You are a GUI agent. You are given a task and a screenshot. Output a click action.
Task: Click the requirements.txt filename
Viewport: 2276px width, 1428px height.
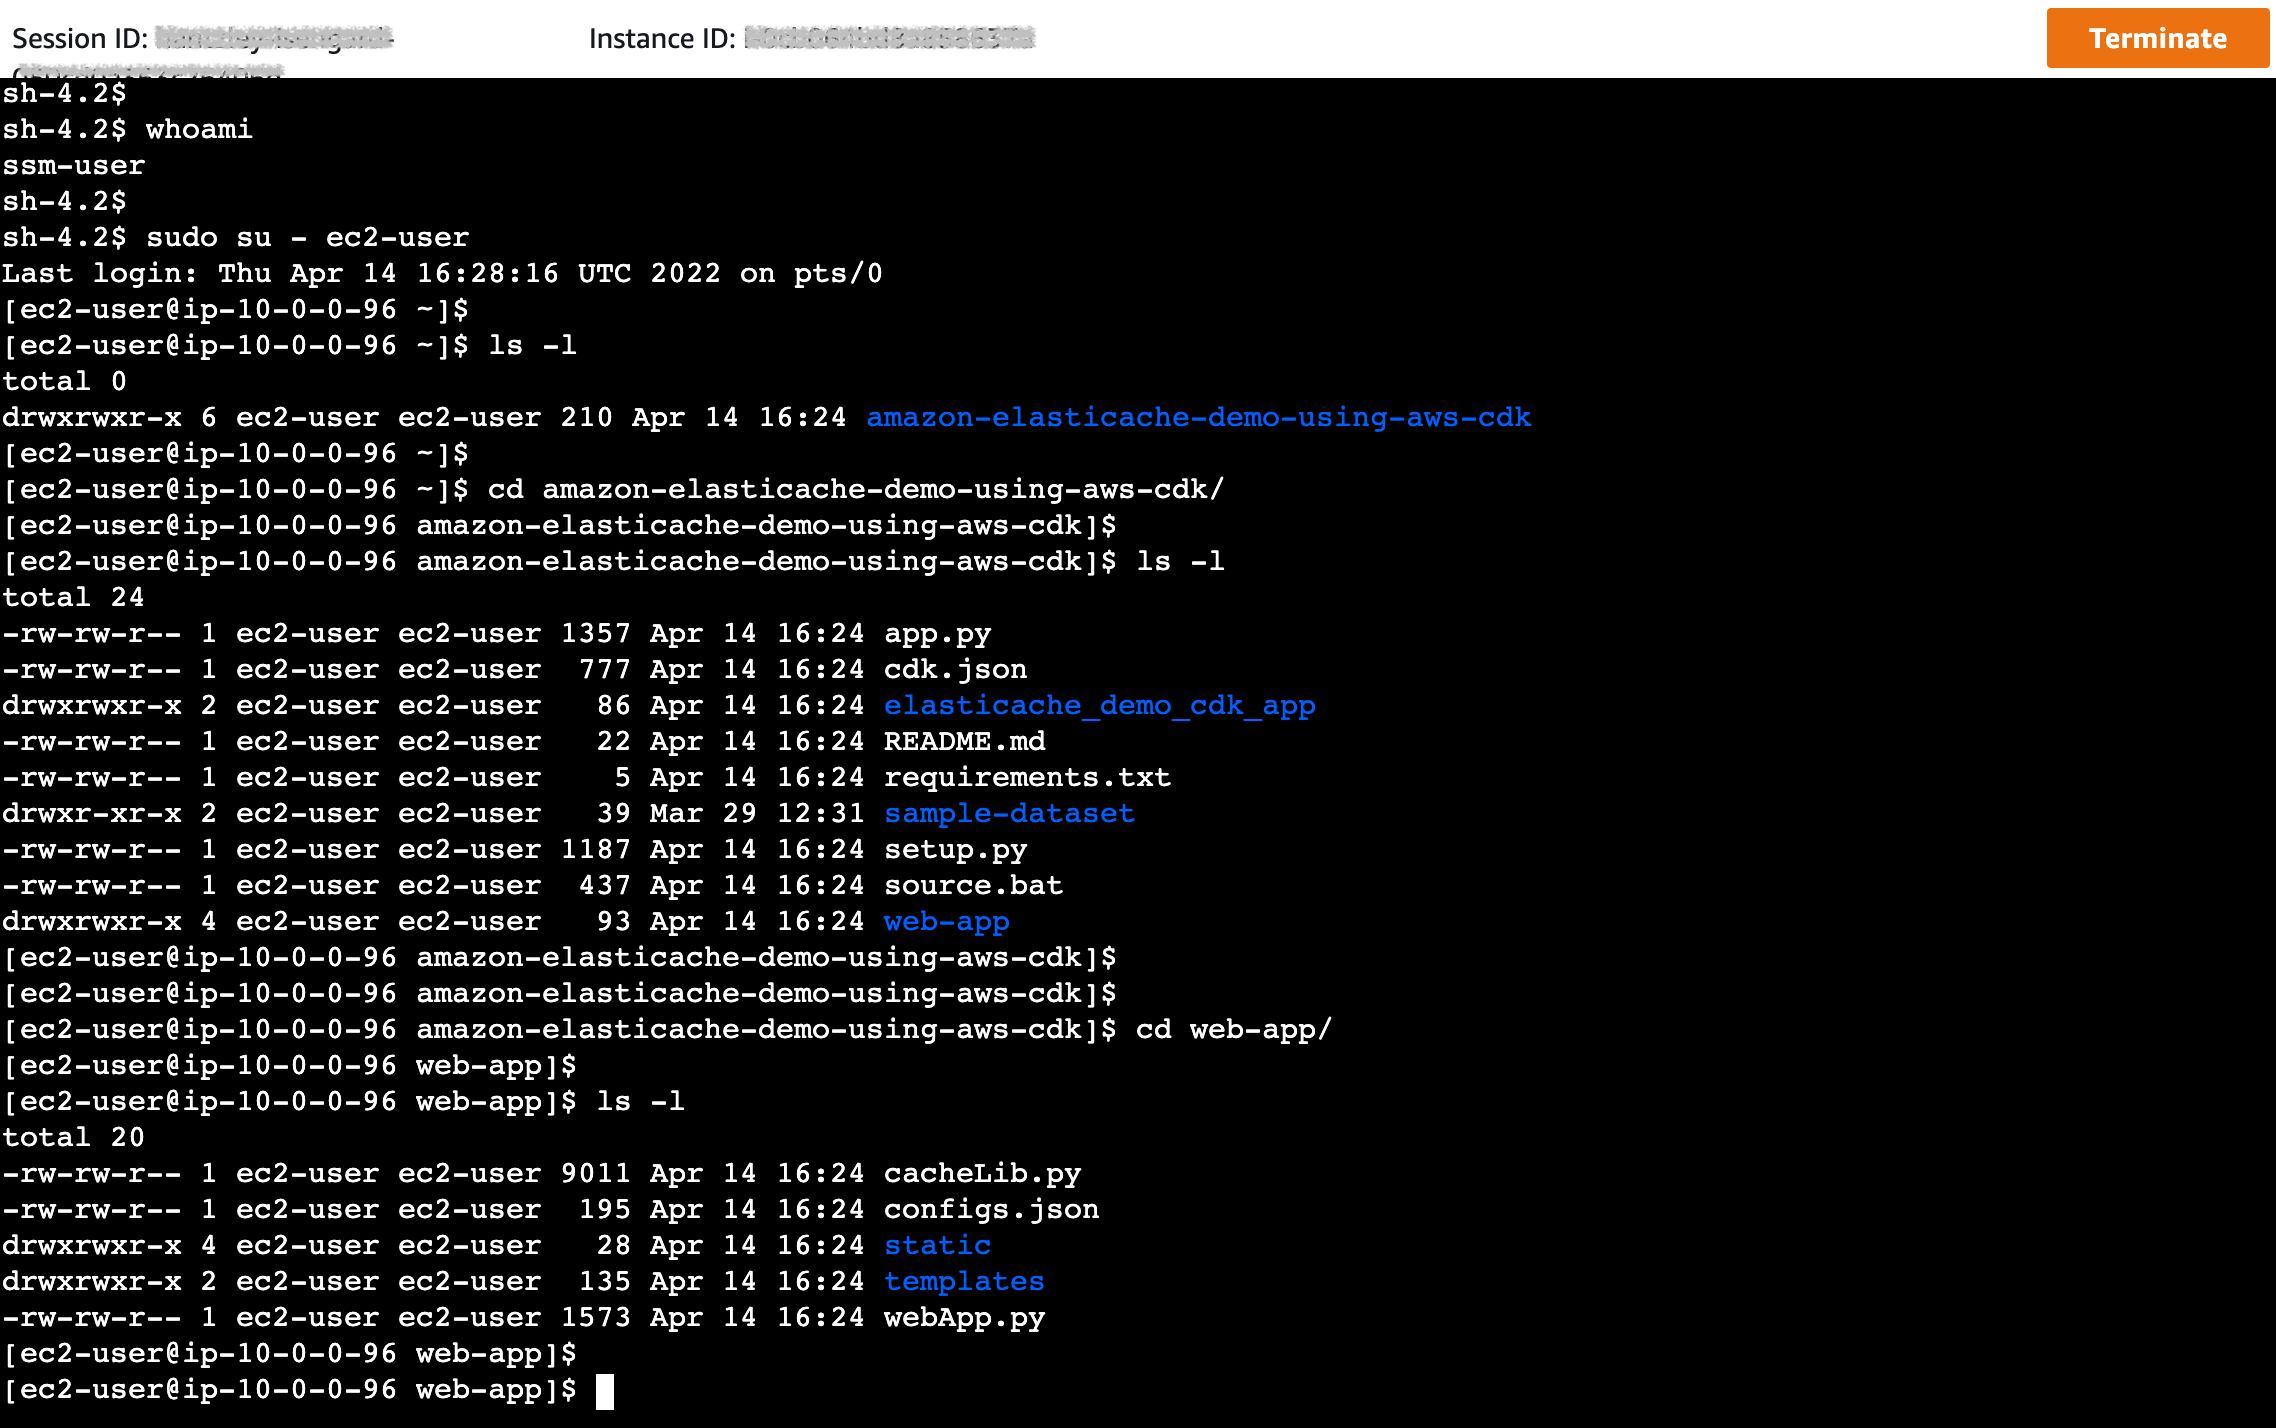(x=1027, y=777)
